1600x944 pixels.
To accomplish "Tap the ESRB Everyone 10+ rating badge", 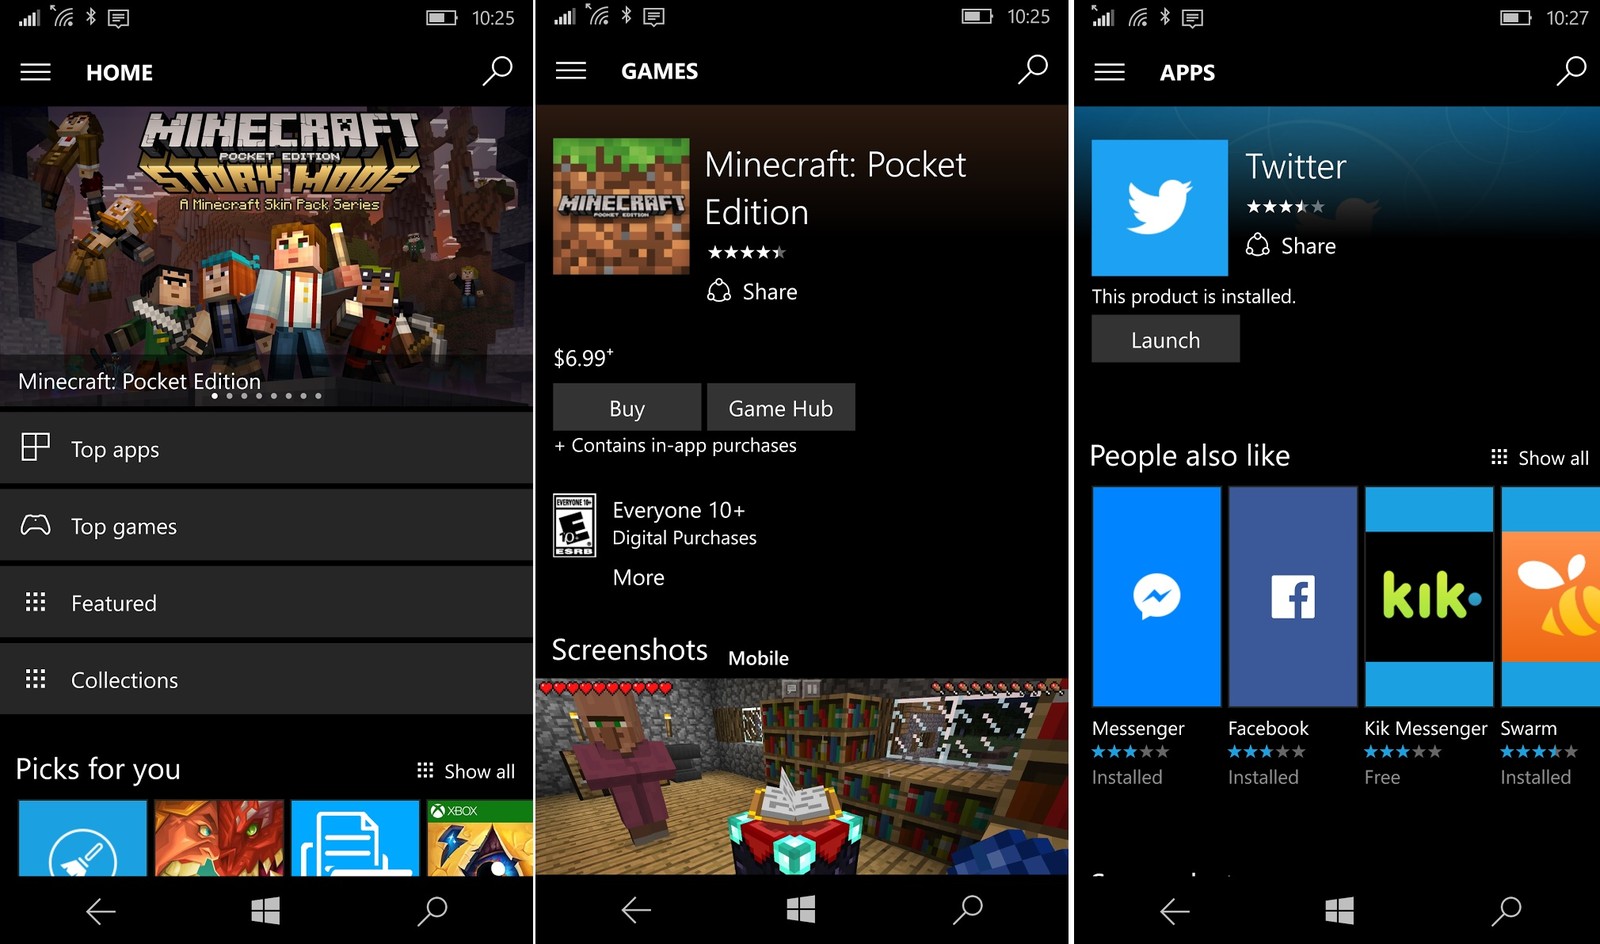I will point(575,525).
